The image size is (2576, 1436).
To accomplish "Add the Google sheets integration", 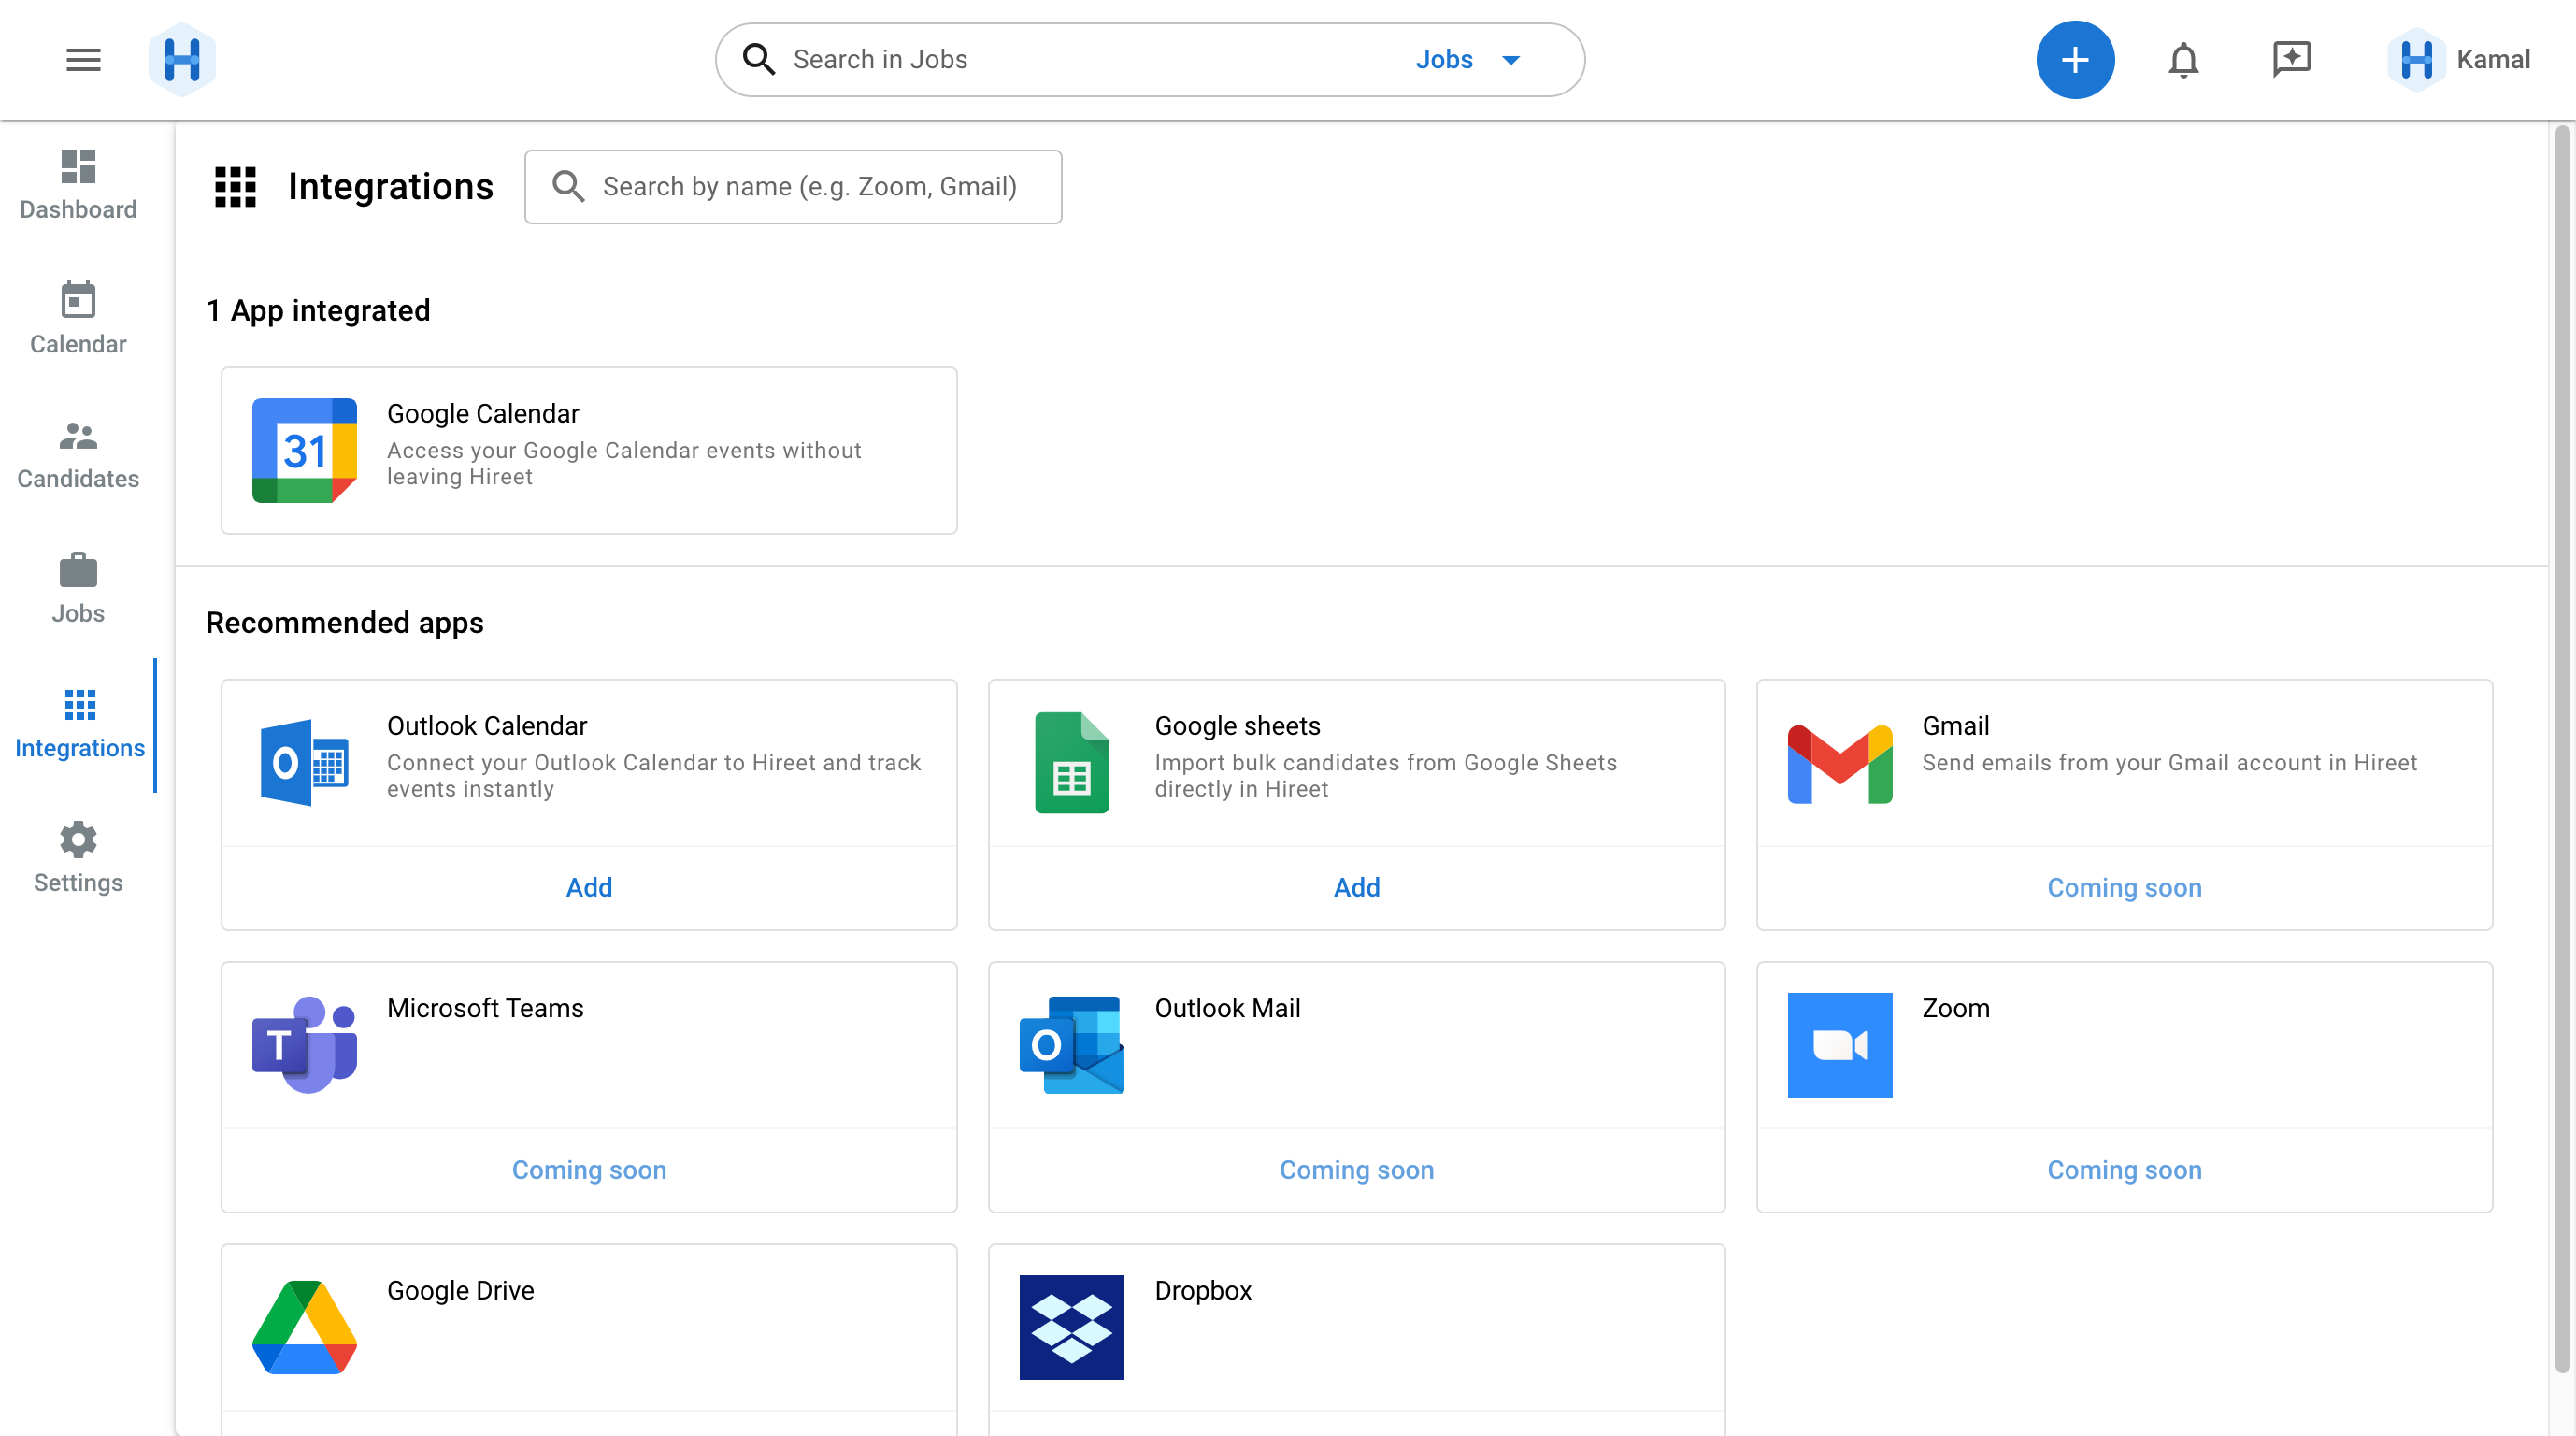I will (1356, 888).
